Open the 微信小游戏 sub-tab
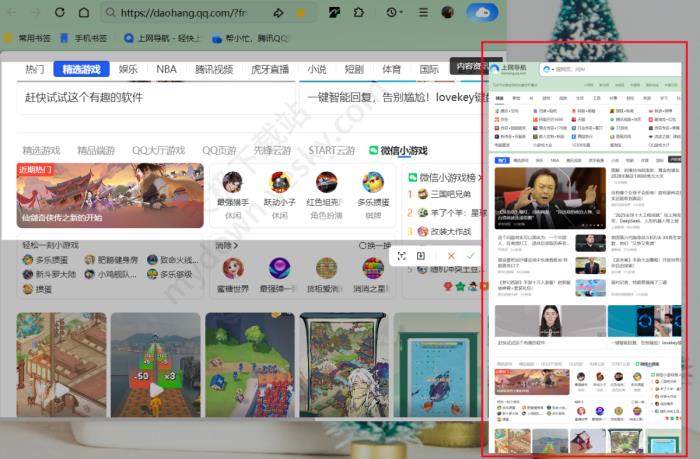This screenshot has width=700, height=459. pyautogui.click(x=398, y=150)
